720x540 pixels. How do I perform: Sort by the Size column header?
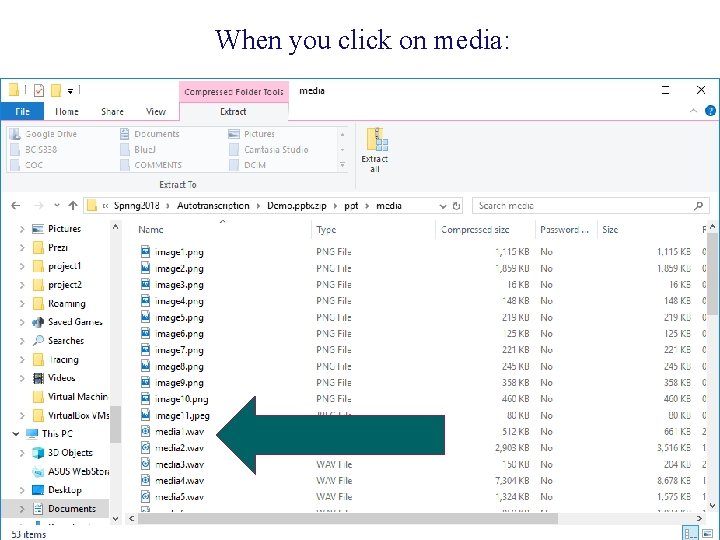coord(610,230)
